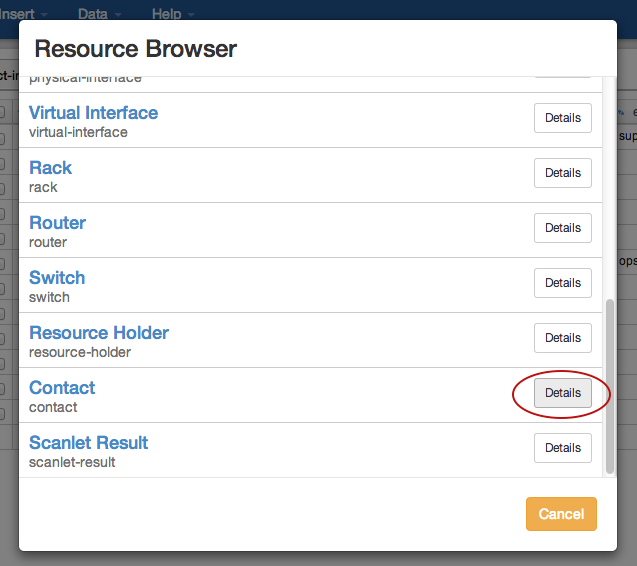Open the Scanlet Result link
Image resolution: width=637 pixels, height=566 pixels.
pos(88,443)
